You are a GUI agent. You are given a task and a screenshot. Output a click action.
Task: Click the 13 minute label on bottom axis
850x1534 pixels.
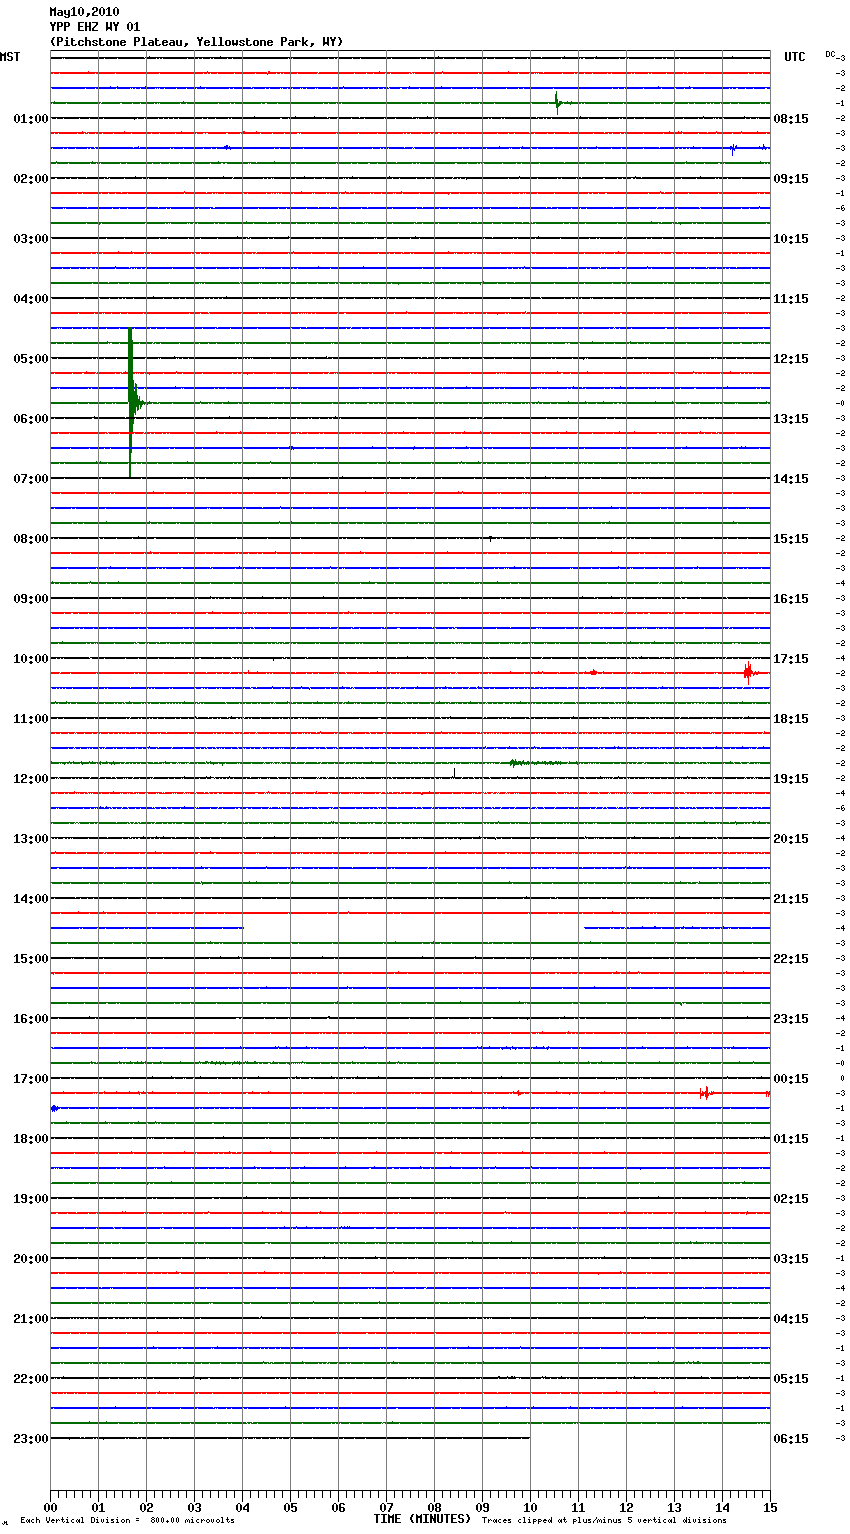click(674, 1507)
